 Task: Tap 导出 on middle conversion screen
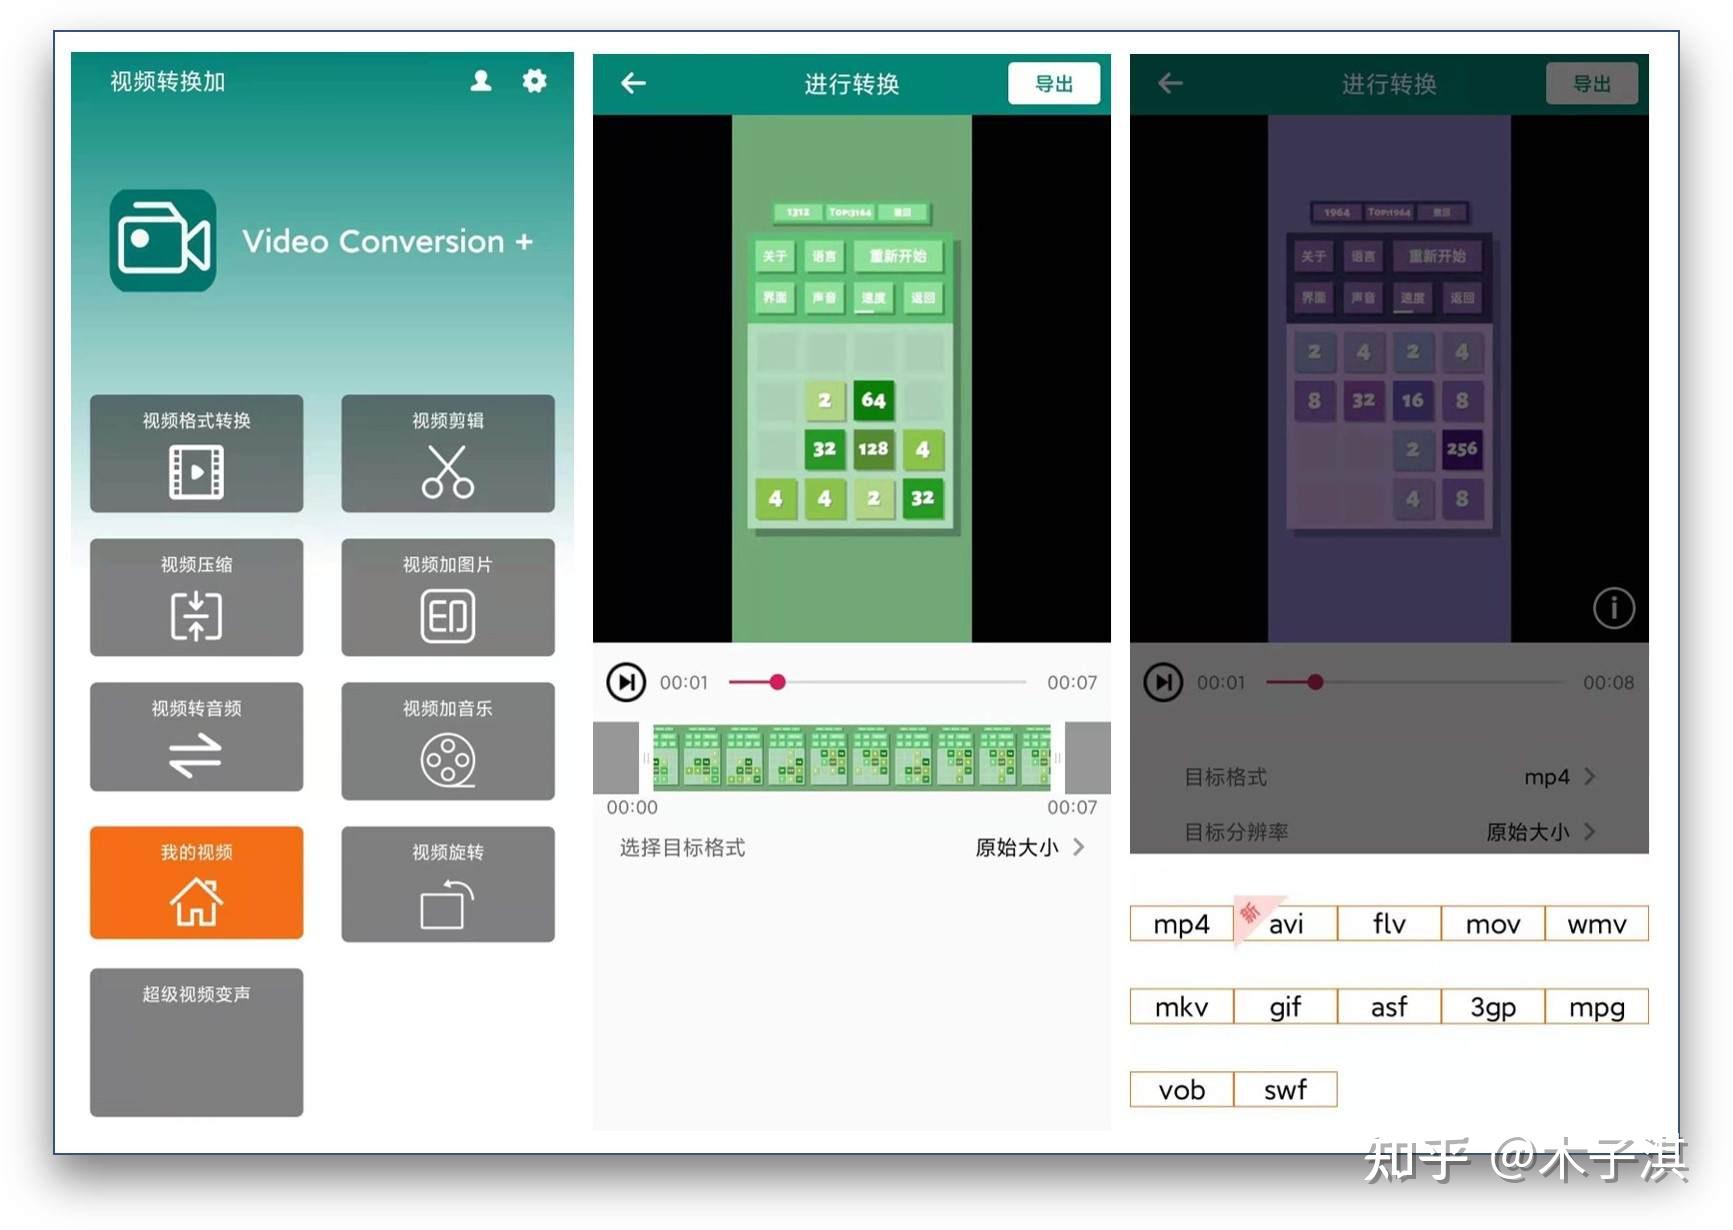pyautogui.click(x=1054, y=83)
